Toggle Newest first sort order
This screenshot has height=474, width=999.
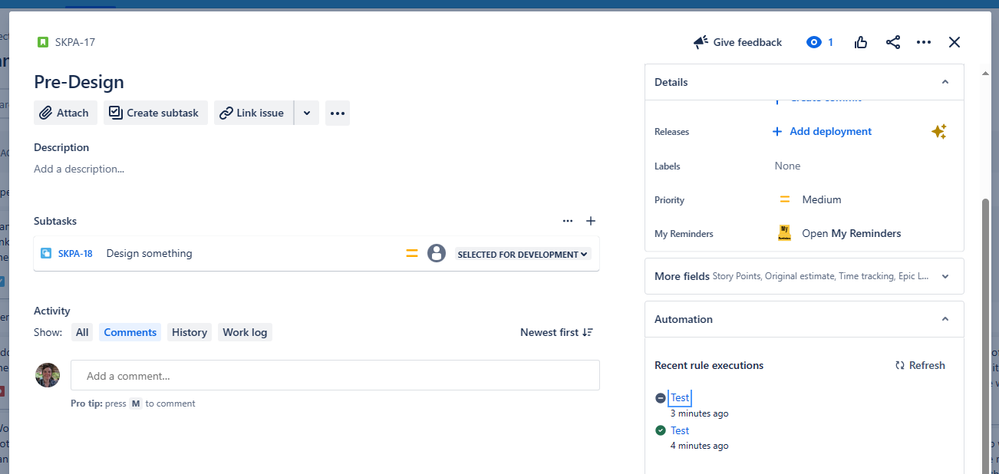click(557, 333)
